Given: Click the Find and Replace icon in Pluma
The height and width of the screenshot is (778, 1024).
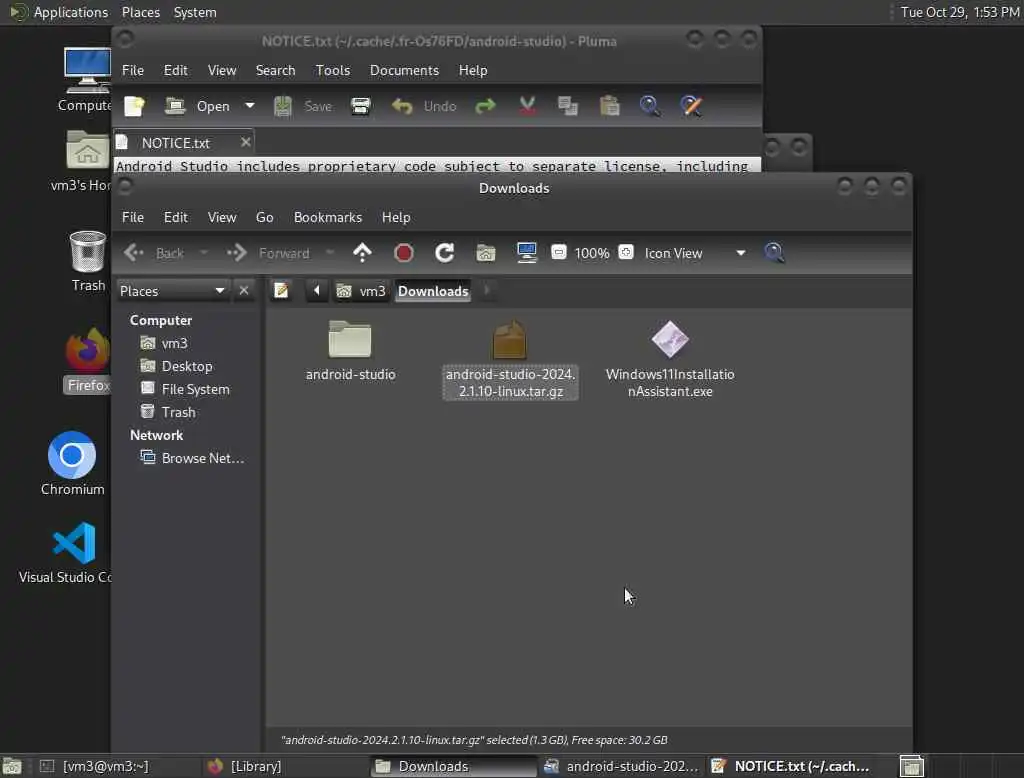Looking at the screenshot, I should point(691,106).
